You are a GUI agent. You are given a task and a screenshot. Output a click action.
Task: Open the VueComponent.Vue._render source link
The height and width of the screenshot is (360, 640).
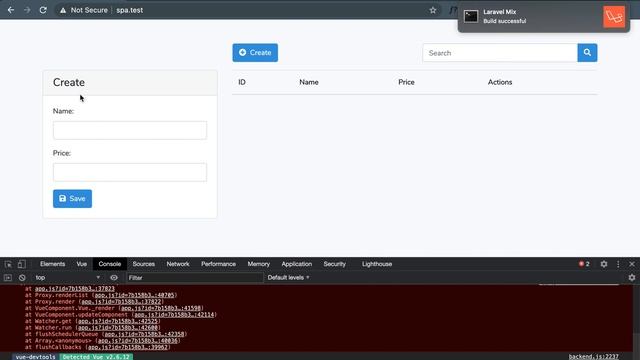161,308
